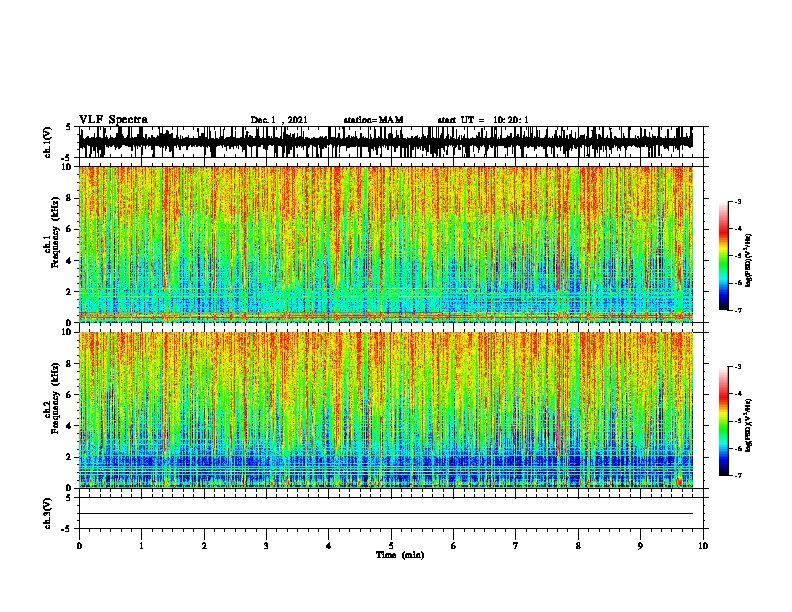Click inside the ch.2 frequency spectrogram

click(386, 410)
